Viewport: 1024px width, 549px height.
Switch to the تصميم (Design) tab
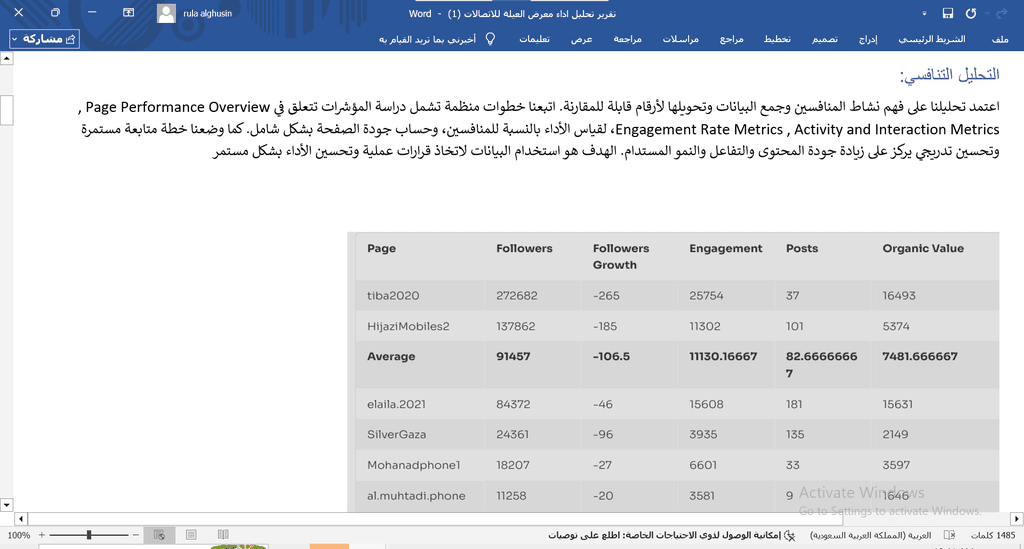825,39
